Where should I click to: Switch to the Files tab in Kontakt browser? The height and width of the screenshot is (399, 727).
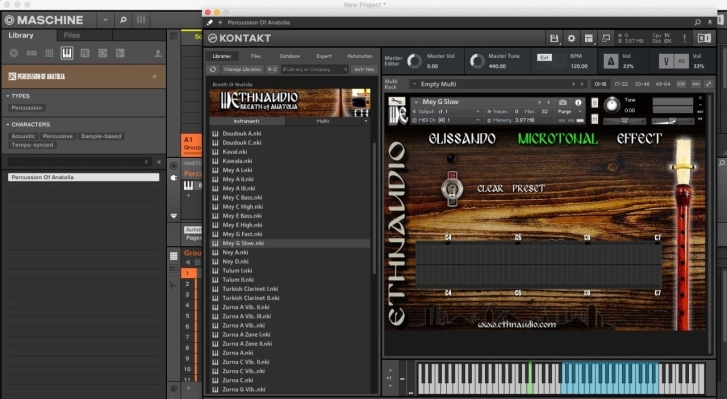coord(256,56)
